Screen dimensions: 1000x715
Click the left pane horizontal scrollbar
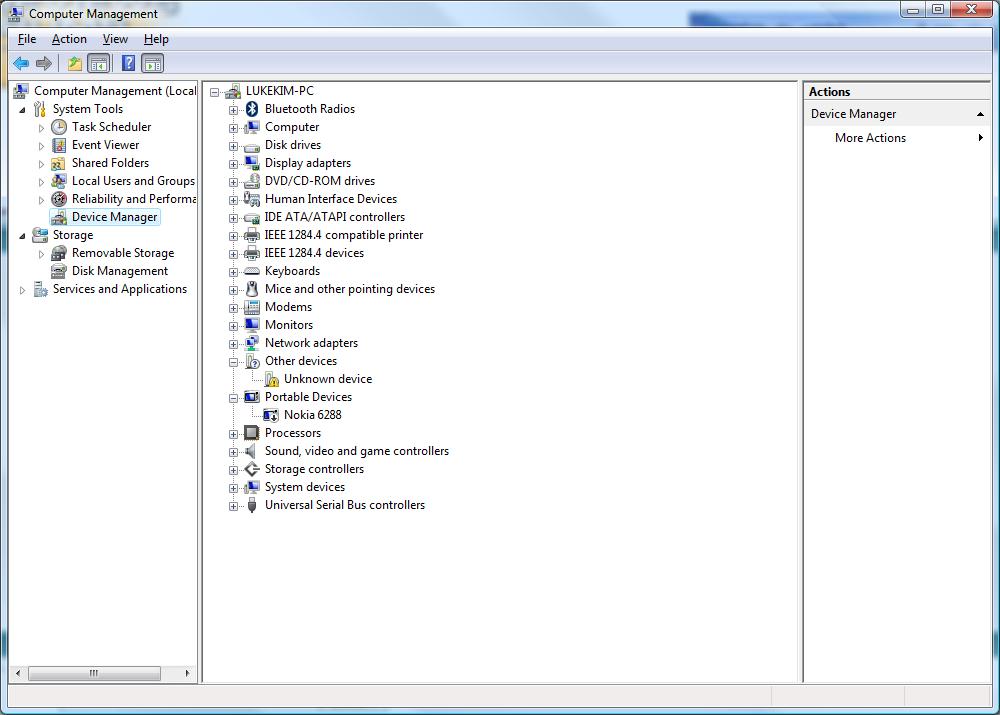point(95,673)
